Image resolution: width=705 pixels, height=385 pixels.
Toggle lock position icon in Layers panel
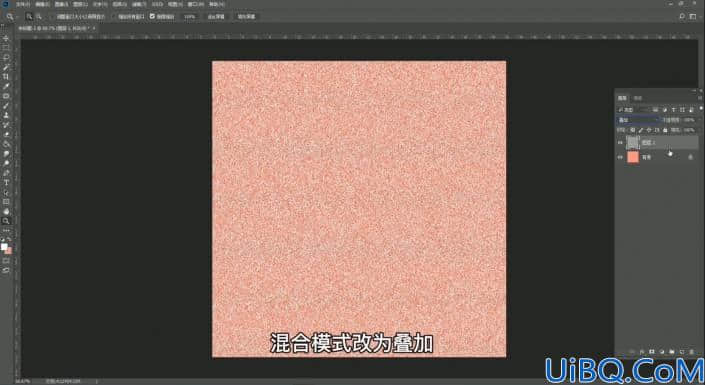point(649,130)
